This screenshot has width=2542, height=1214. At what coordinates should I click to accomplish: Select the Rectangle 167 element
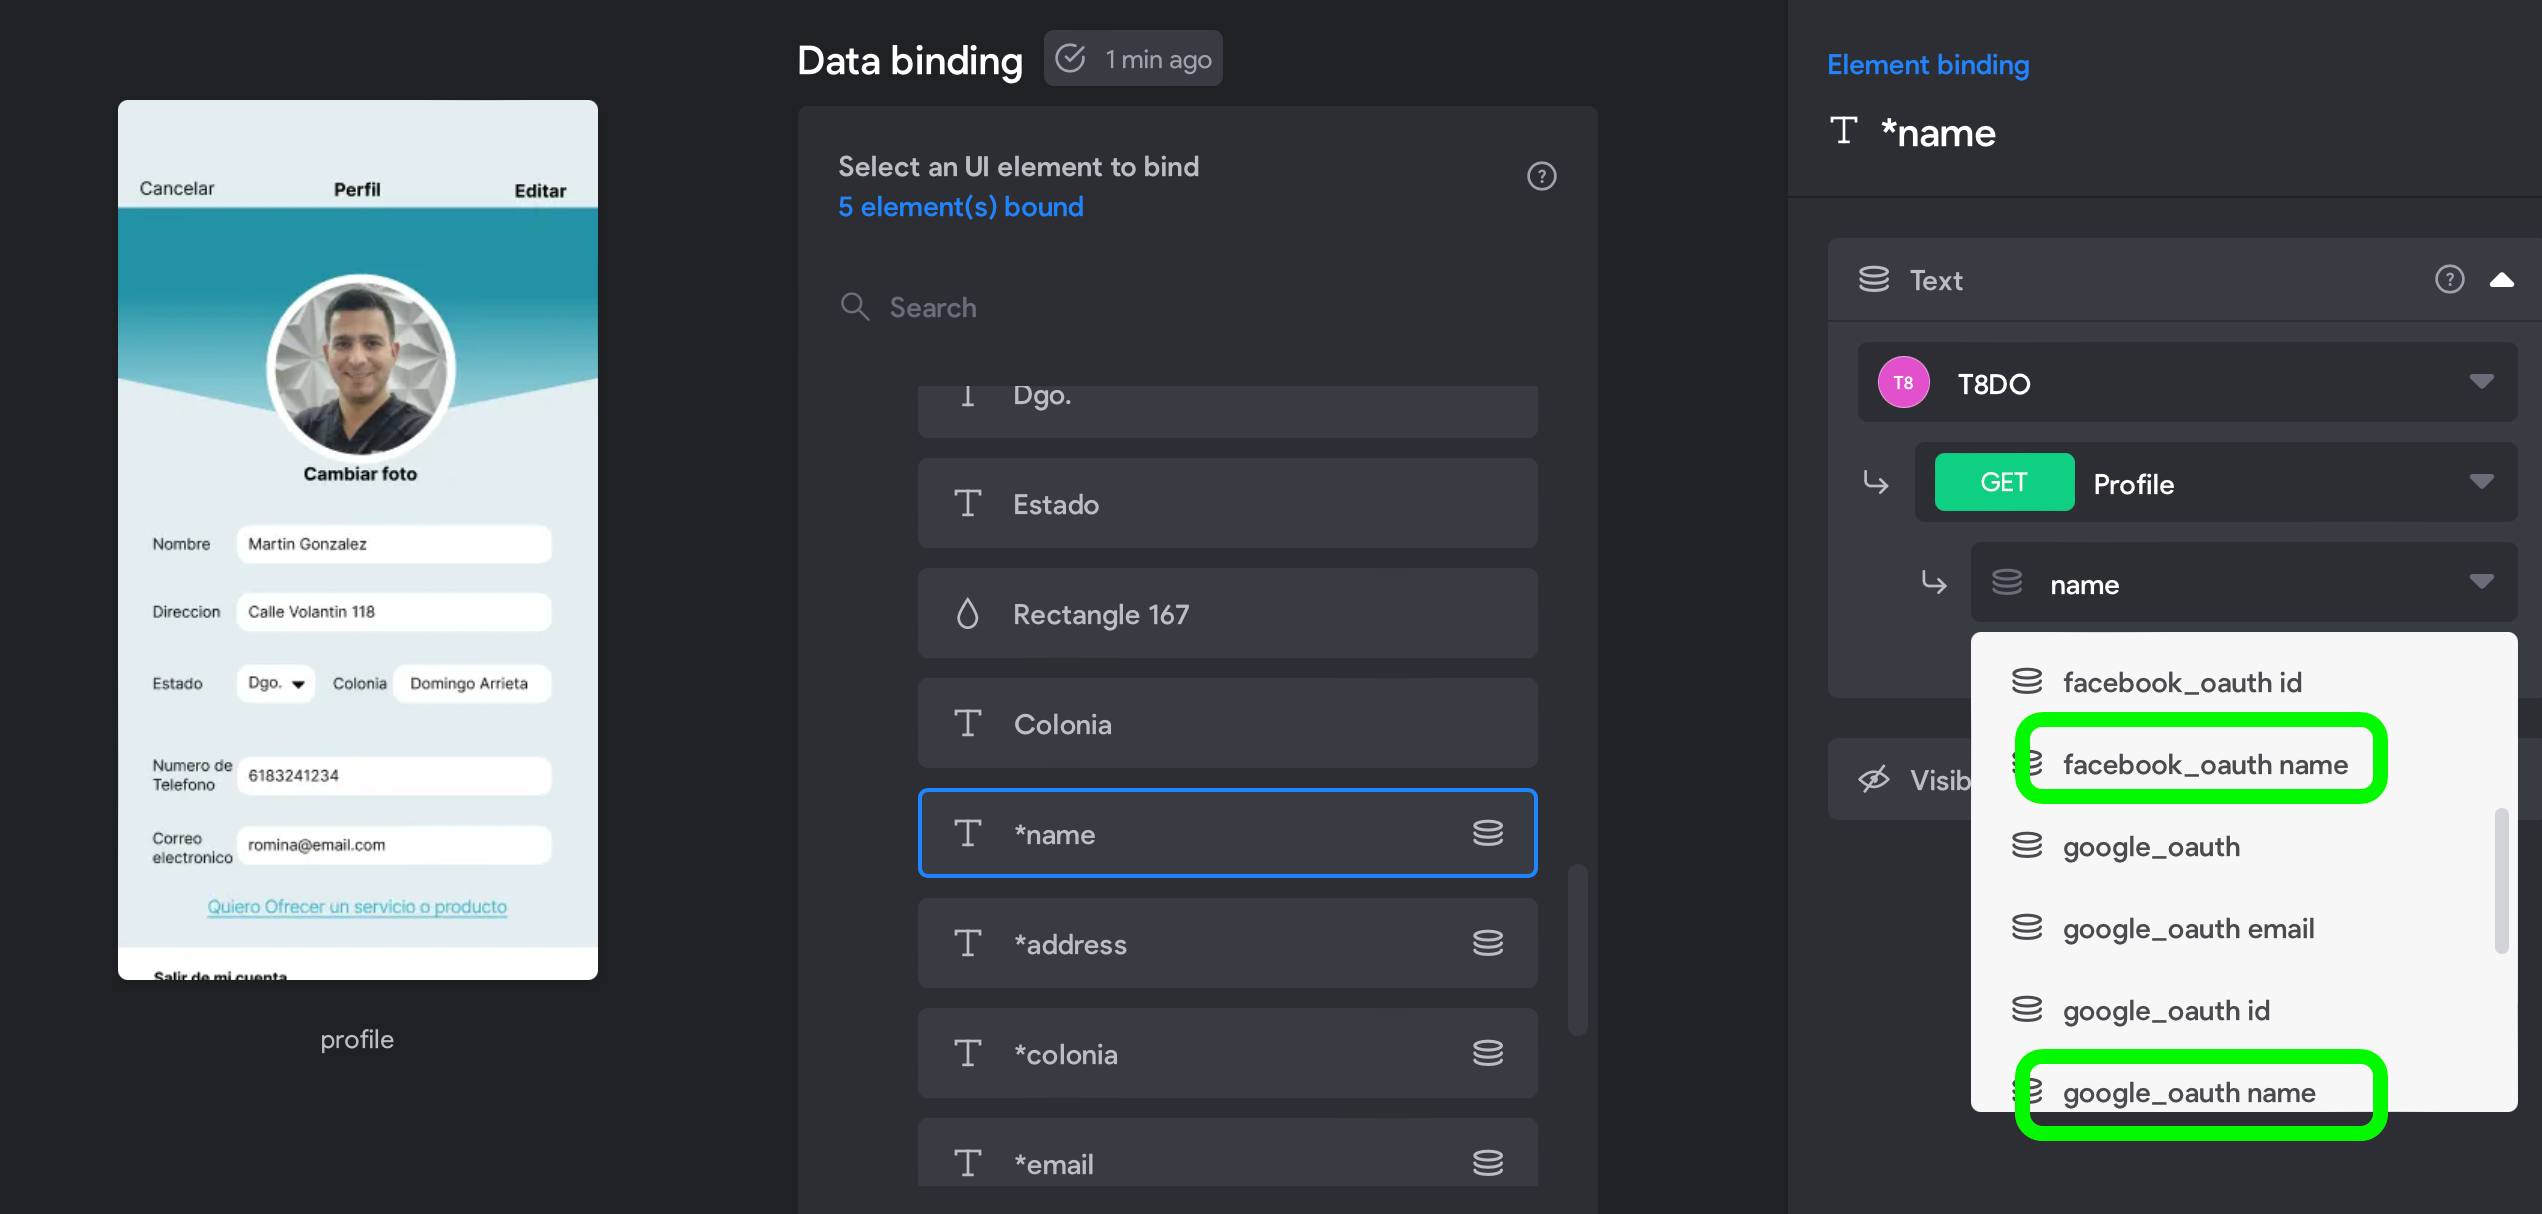point(1227,613)
